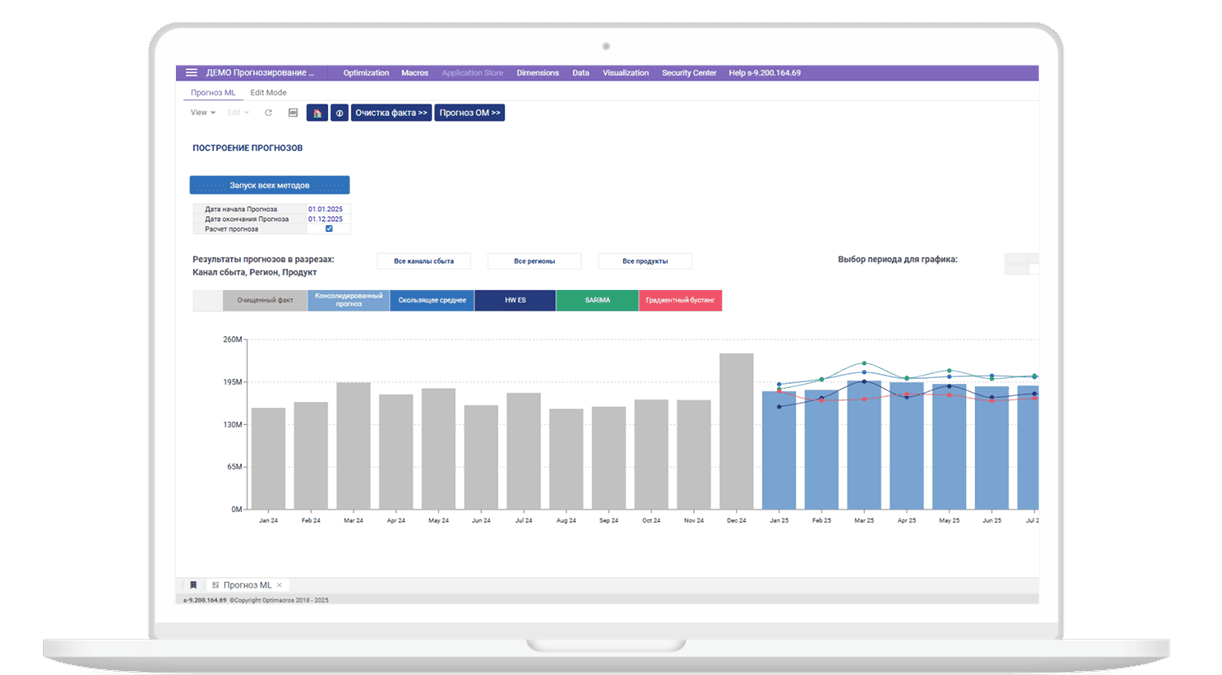Switch to the Edit Mode tab
This screenshot has width=1222, height=675.
tap(268, 93)
